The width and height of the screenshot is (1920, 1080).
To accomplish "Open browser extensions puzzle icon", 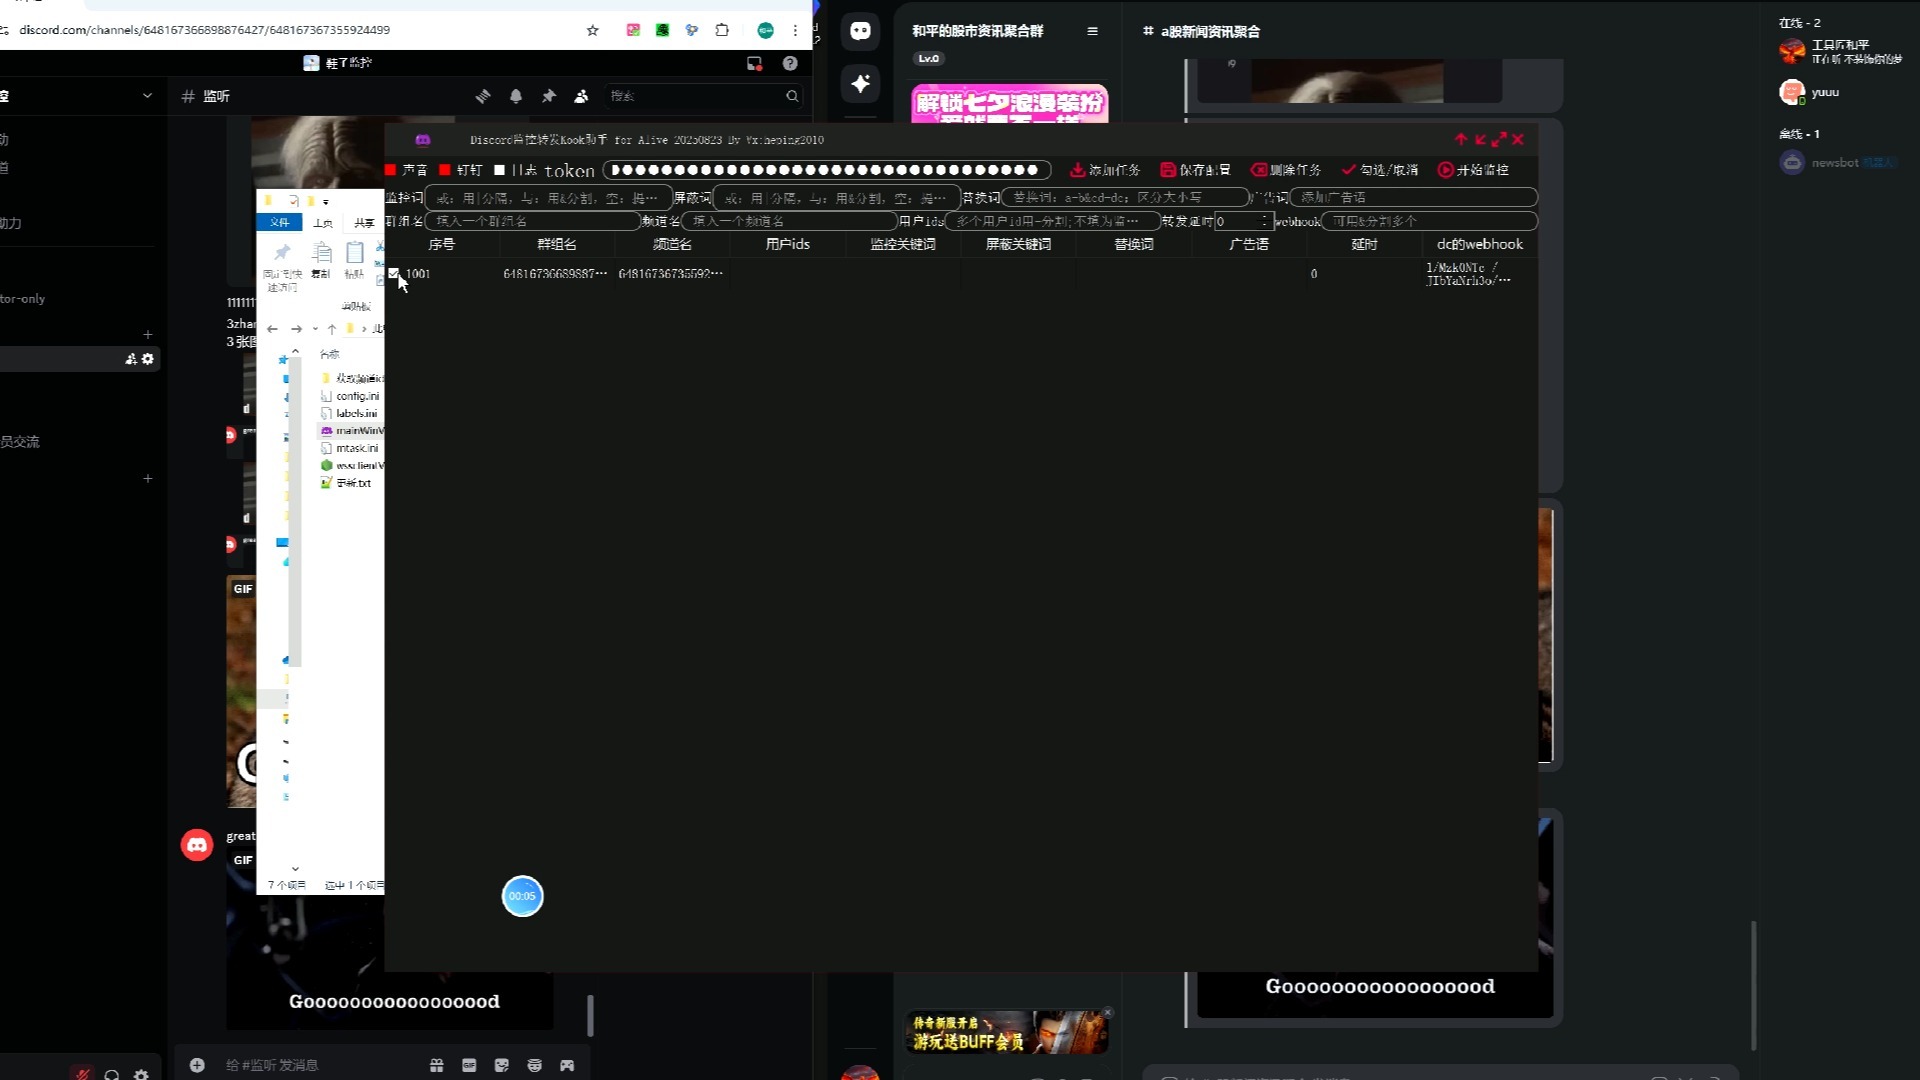I will [x=722, y=30].
